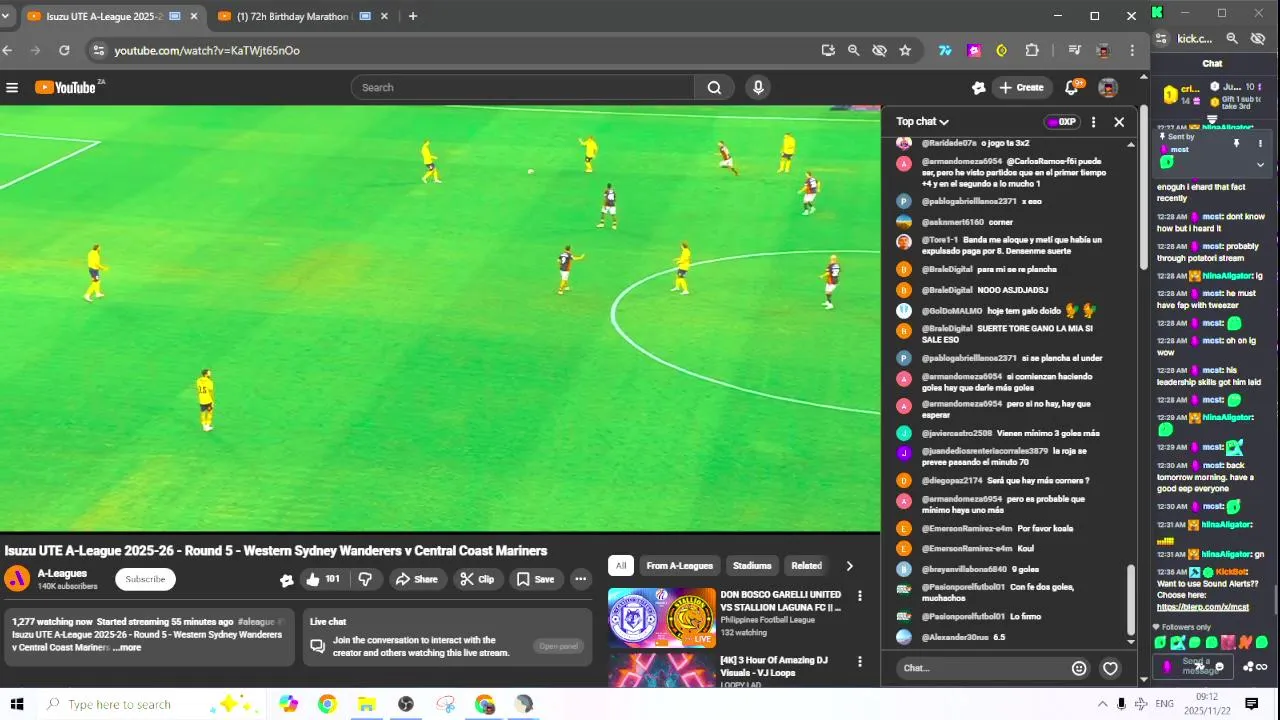1280x720 pixels.
Task: Open the 7TV browser extension
Action: (x=944, y=50)
